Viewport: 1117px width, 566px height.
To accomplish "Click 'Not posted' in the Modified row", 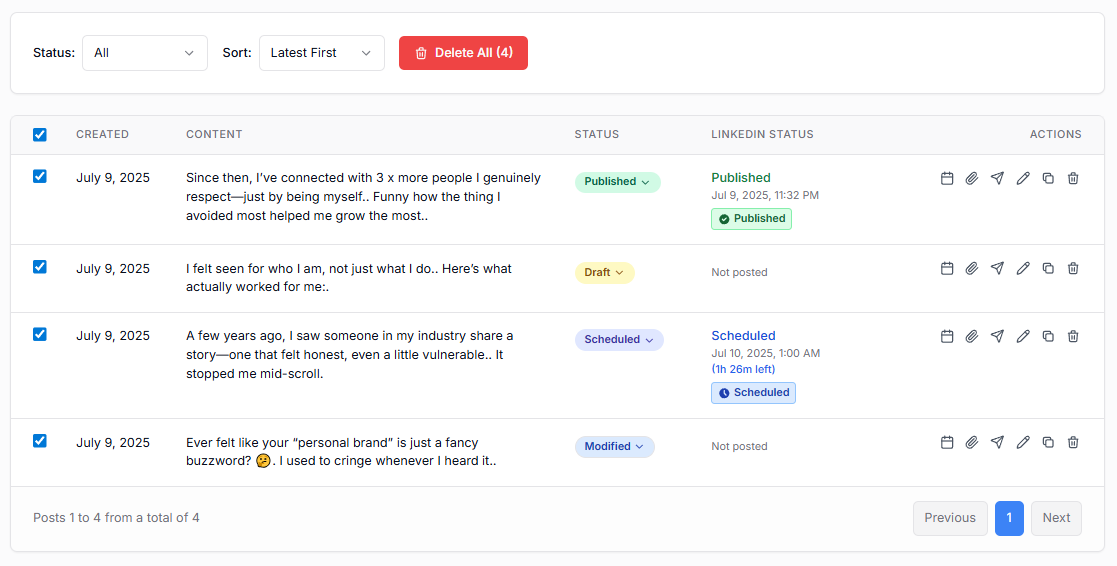I will [x=739, y=446].
